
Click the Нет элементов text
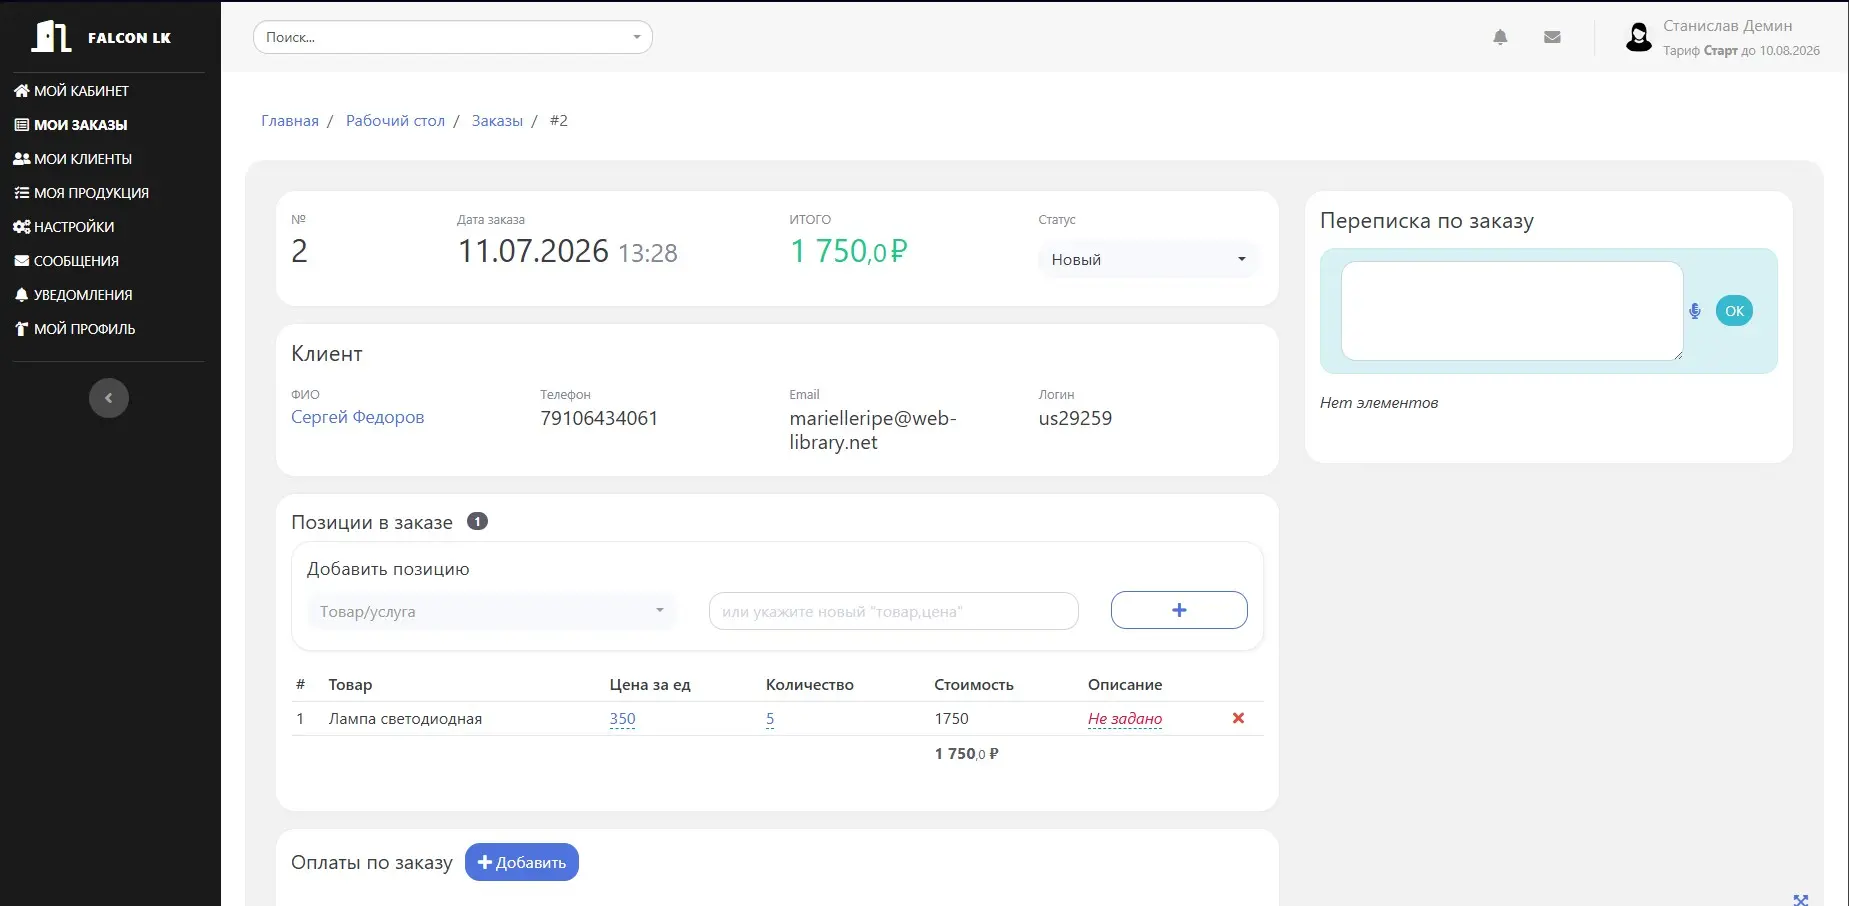coord(1379,403)
